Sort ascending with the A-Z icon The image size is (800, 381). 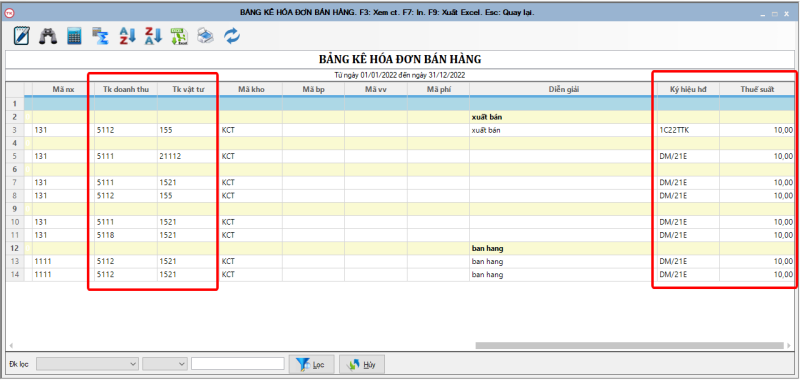(127, 36)
